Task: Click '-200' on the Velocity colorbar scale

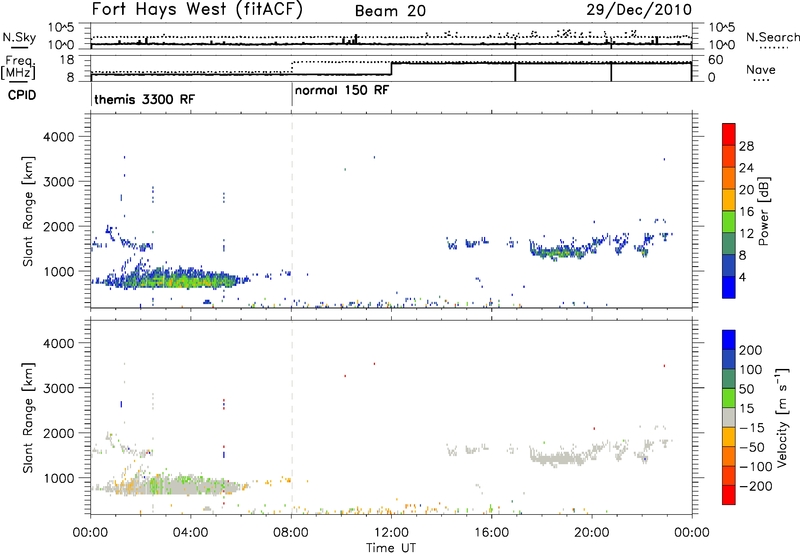Action: tap(755, 486)
